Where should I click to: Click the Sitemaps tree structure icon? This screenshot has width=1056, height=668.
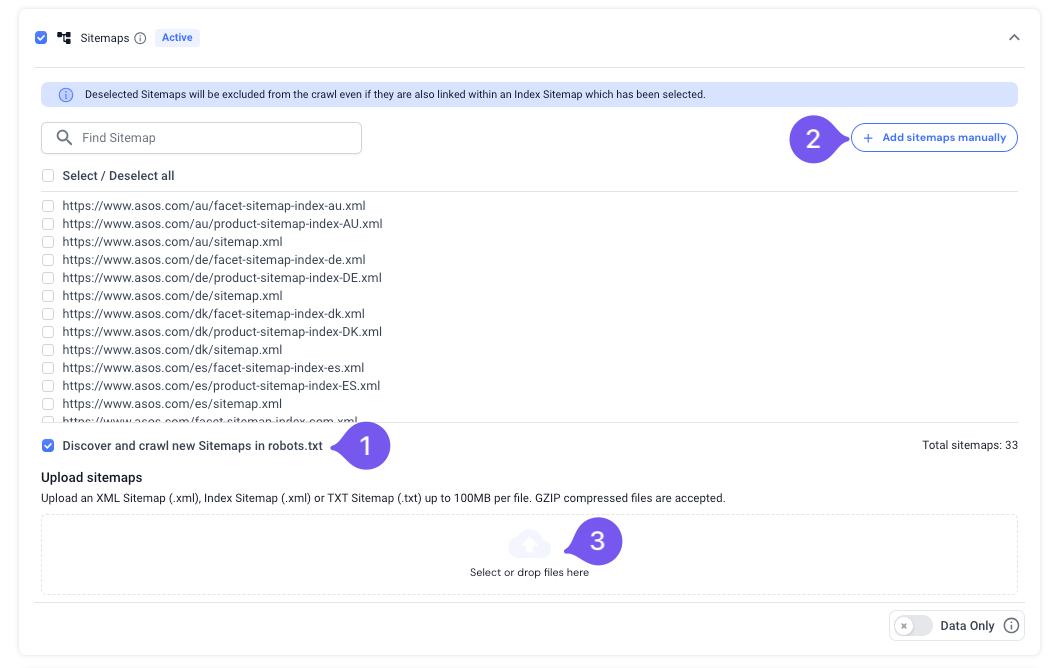click(x=64, y=38)
